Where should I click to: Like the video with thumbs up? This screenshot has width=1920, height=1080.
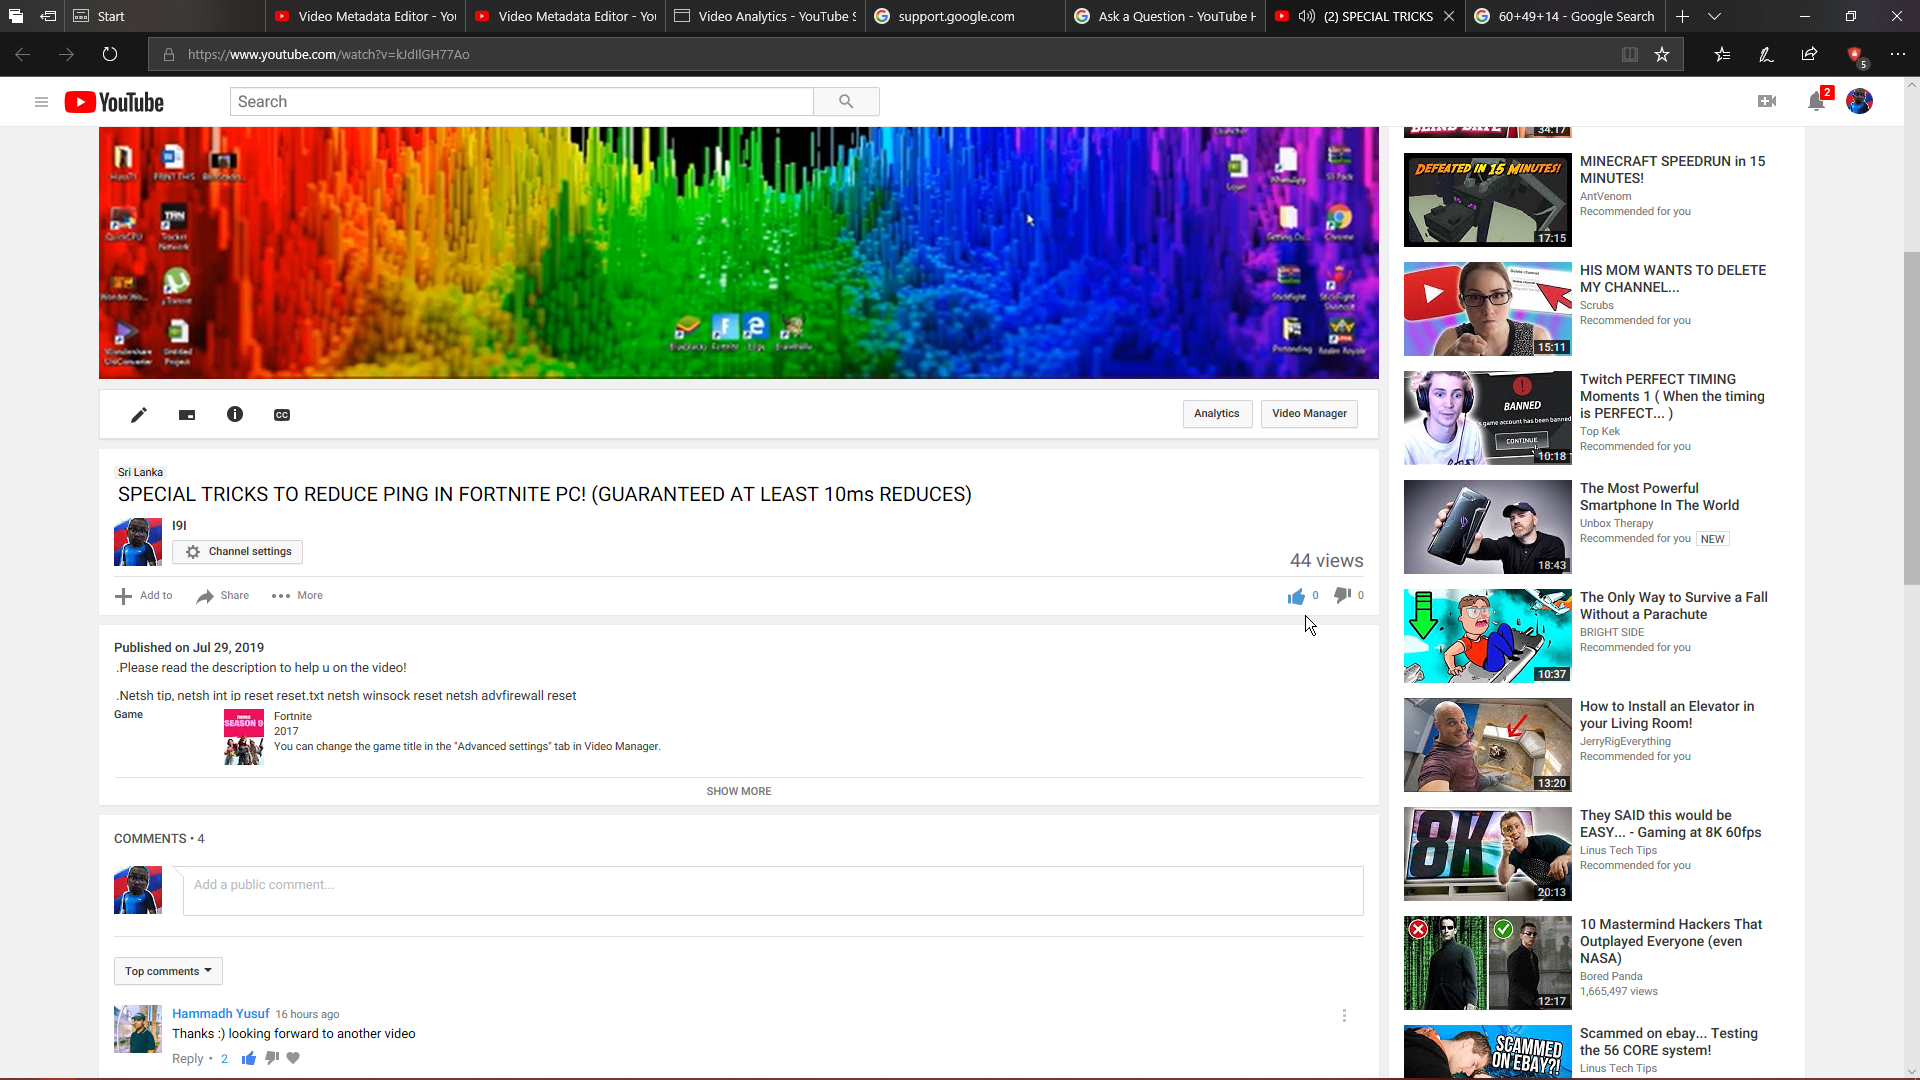pos(1296,596)
